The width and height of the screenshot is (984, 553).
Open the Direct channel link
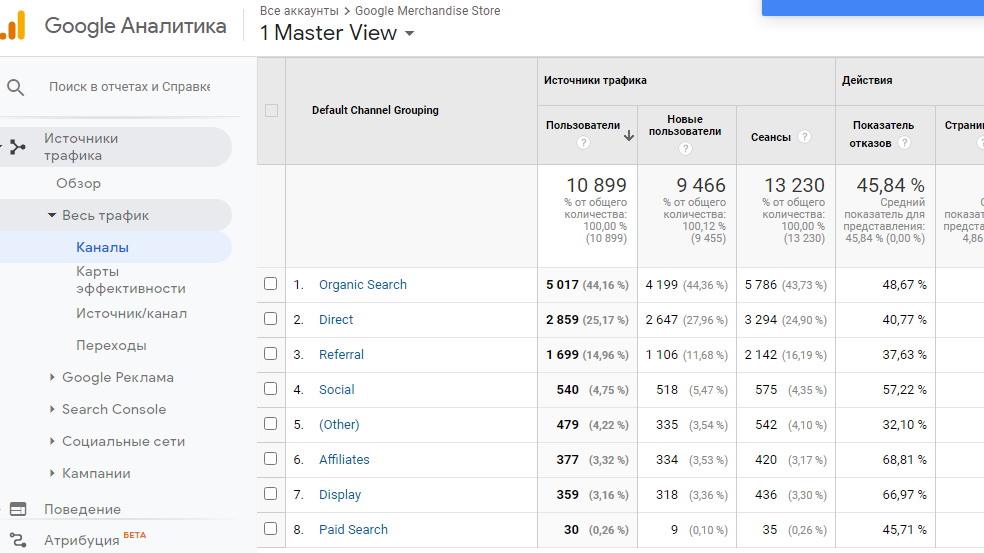click(336, 319)
